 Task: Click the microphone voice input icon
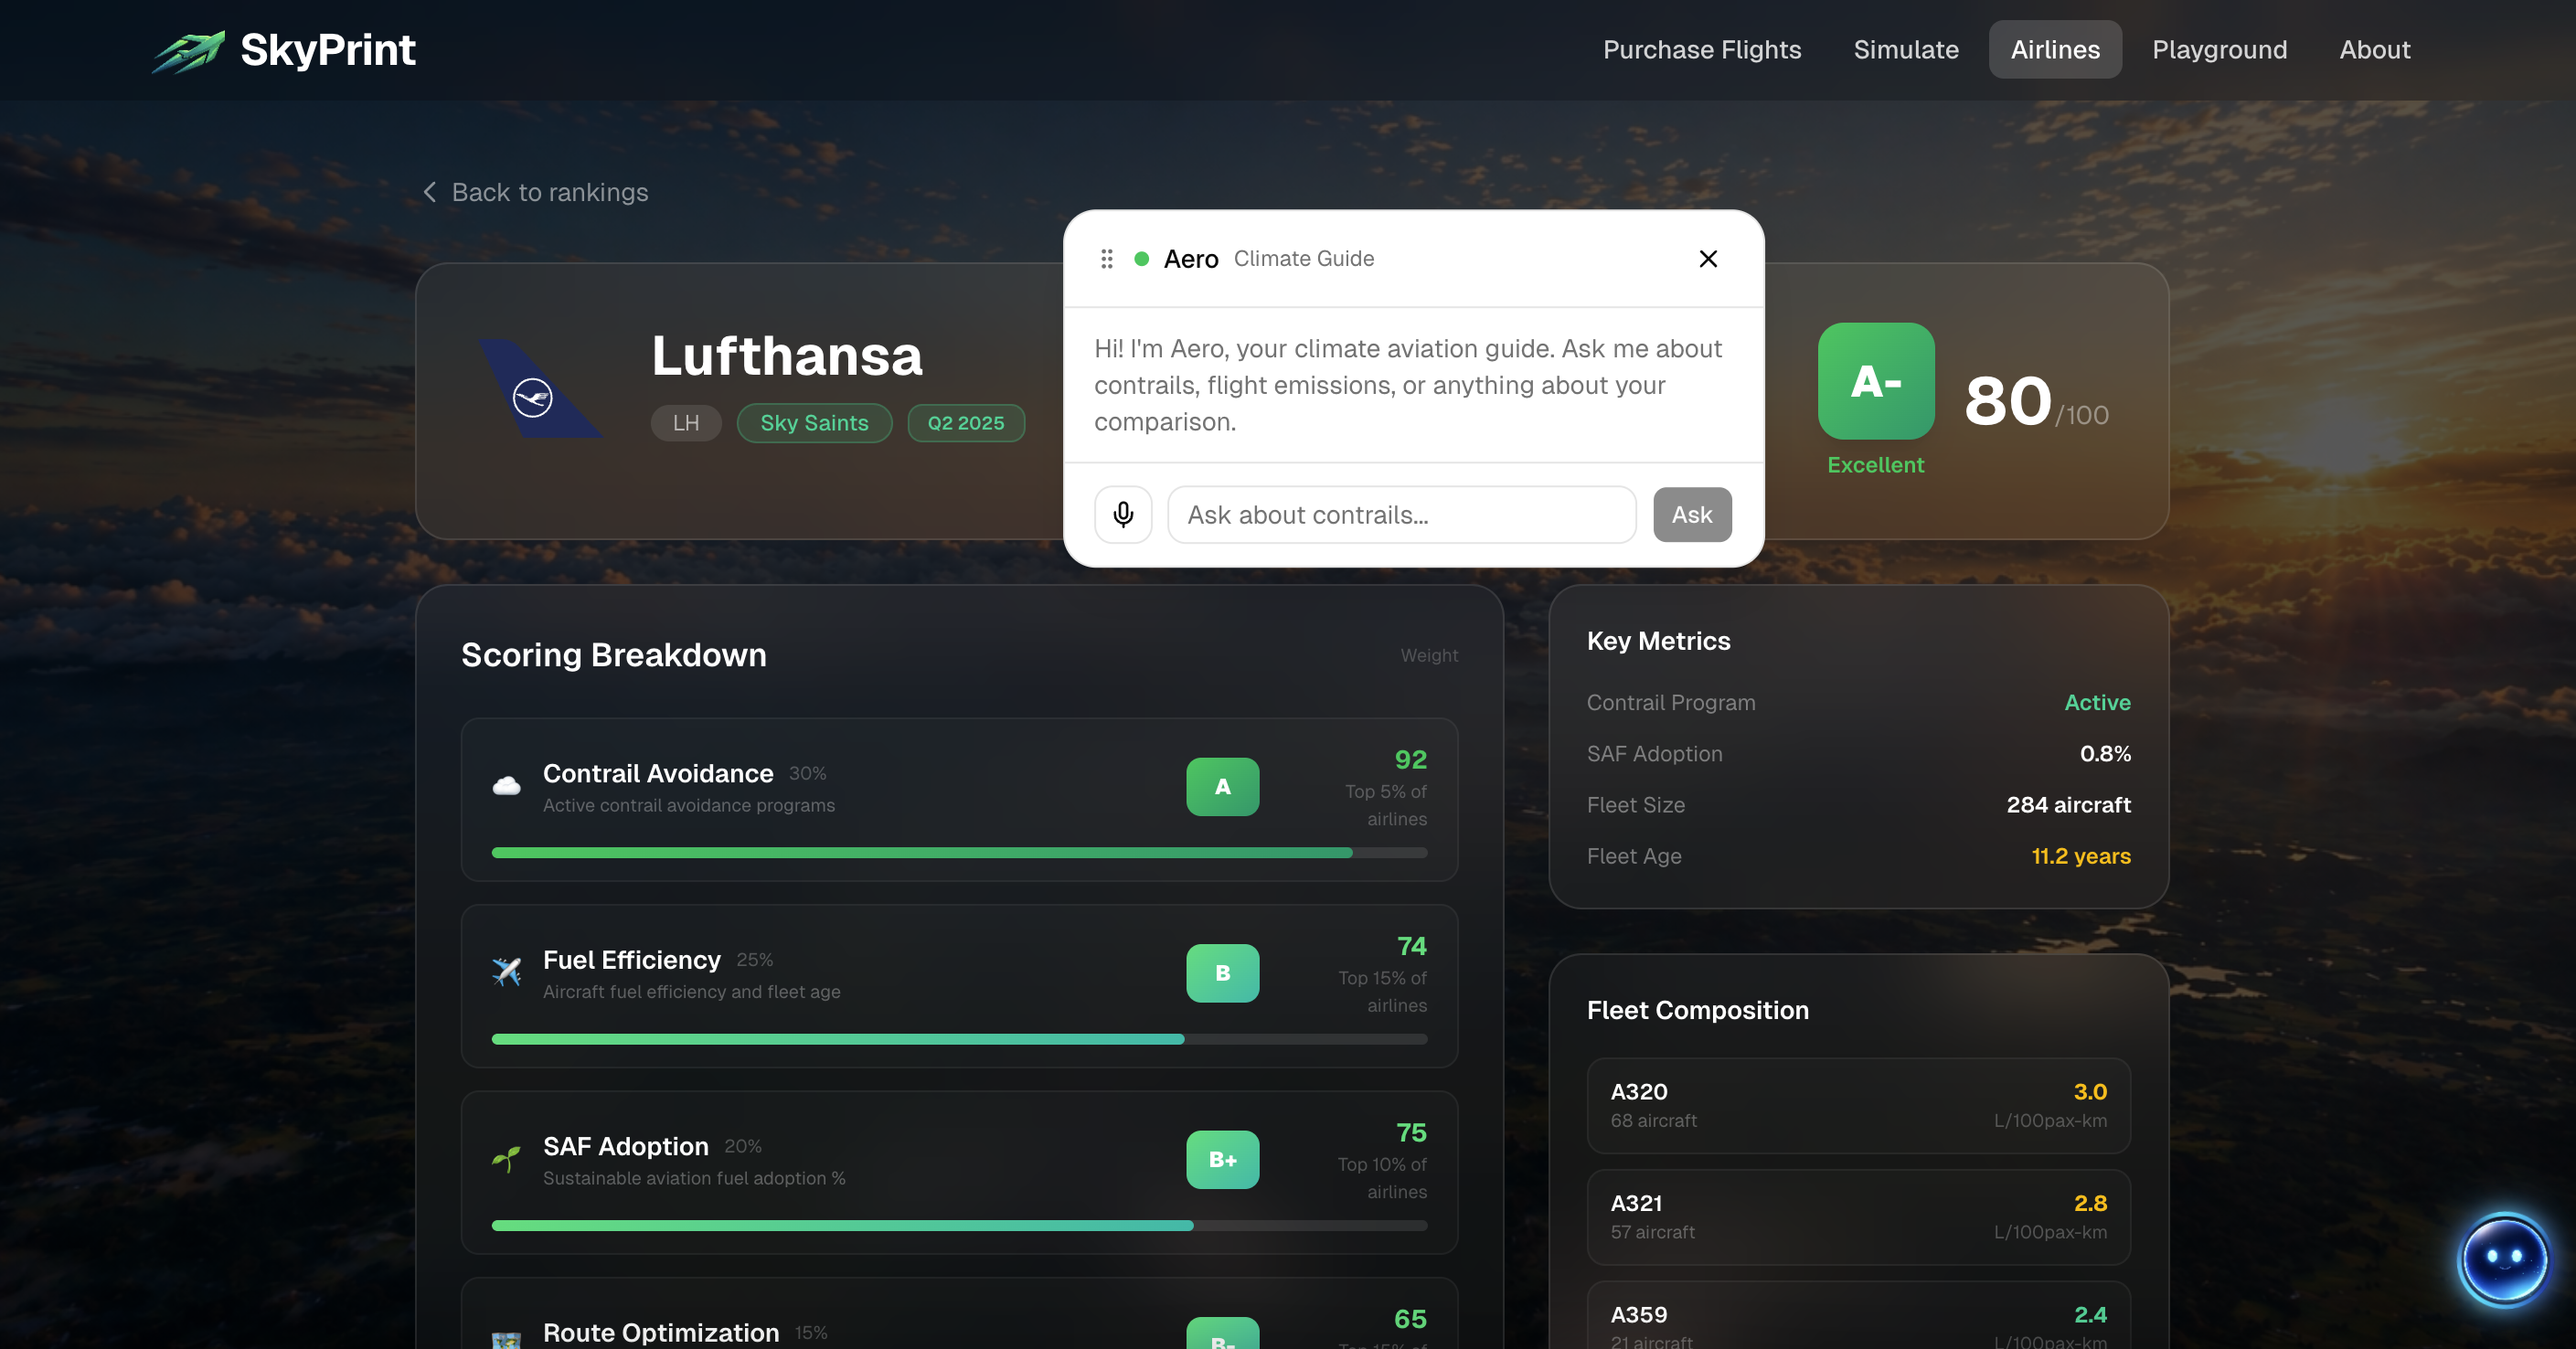(1123, 515)
